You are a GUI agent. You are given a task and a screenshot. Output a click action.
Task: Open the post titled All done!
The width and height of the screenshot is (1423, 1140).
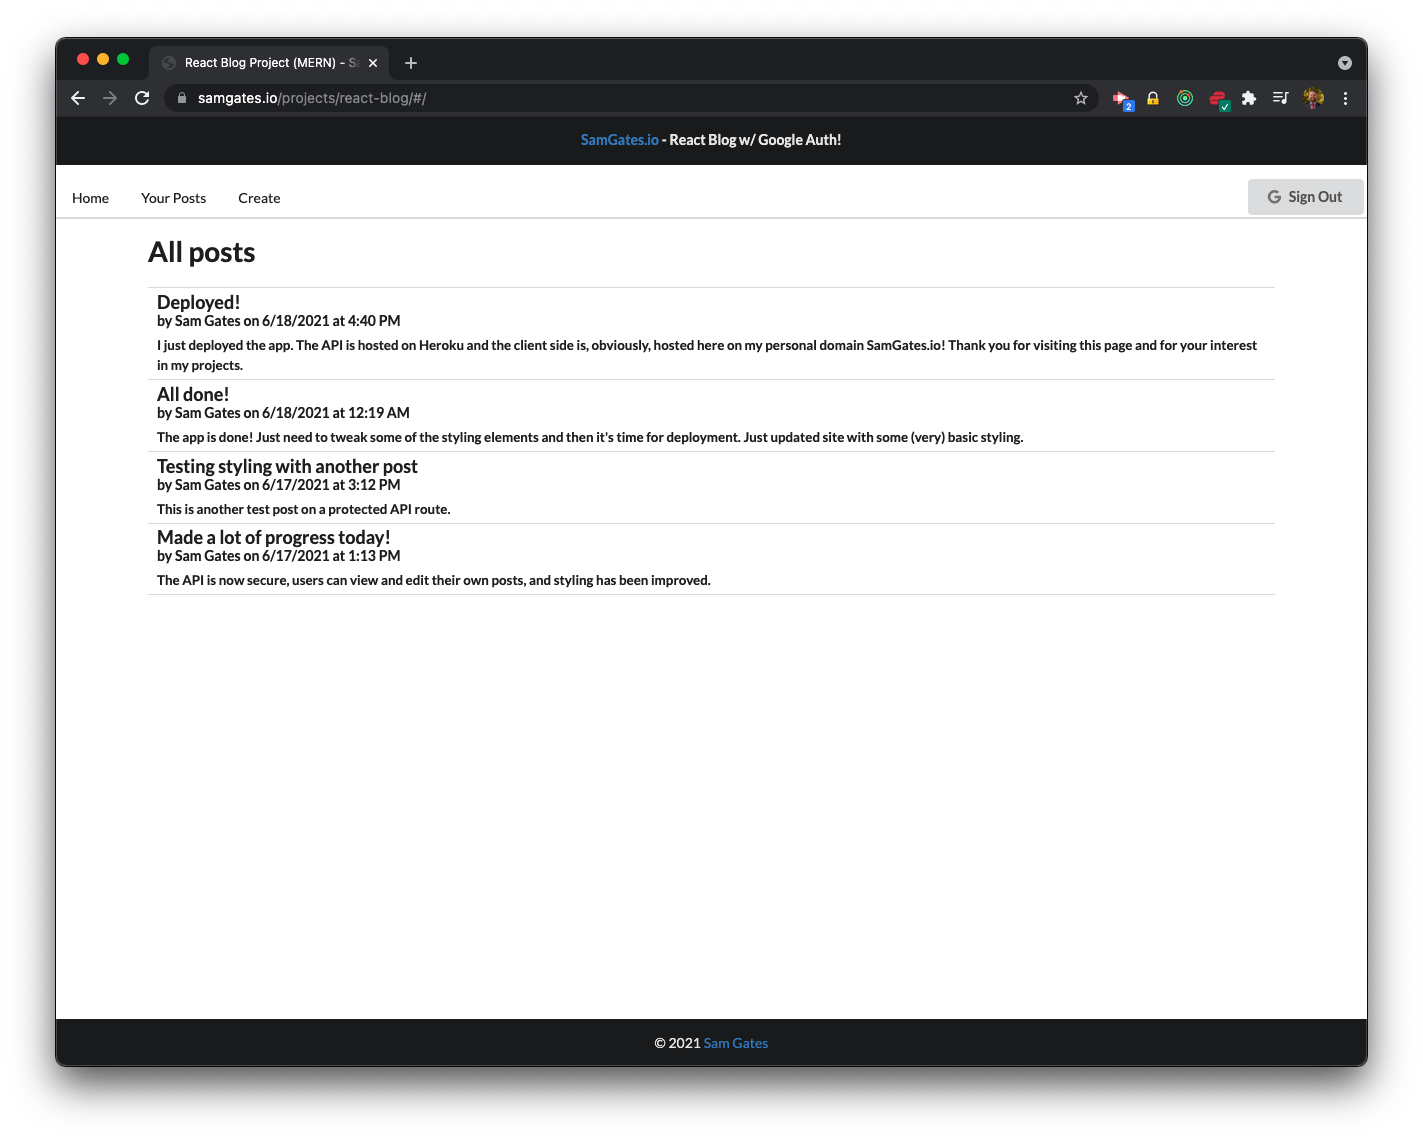(193, 394)
